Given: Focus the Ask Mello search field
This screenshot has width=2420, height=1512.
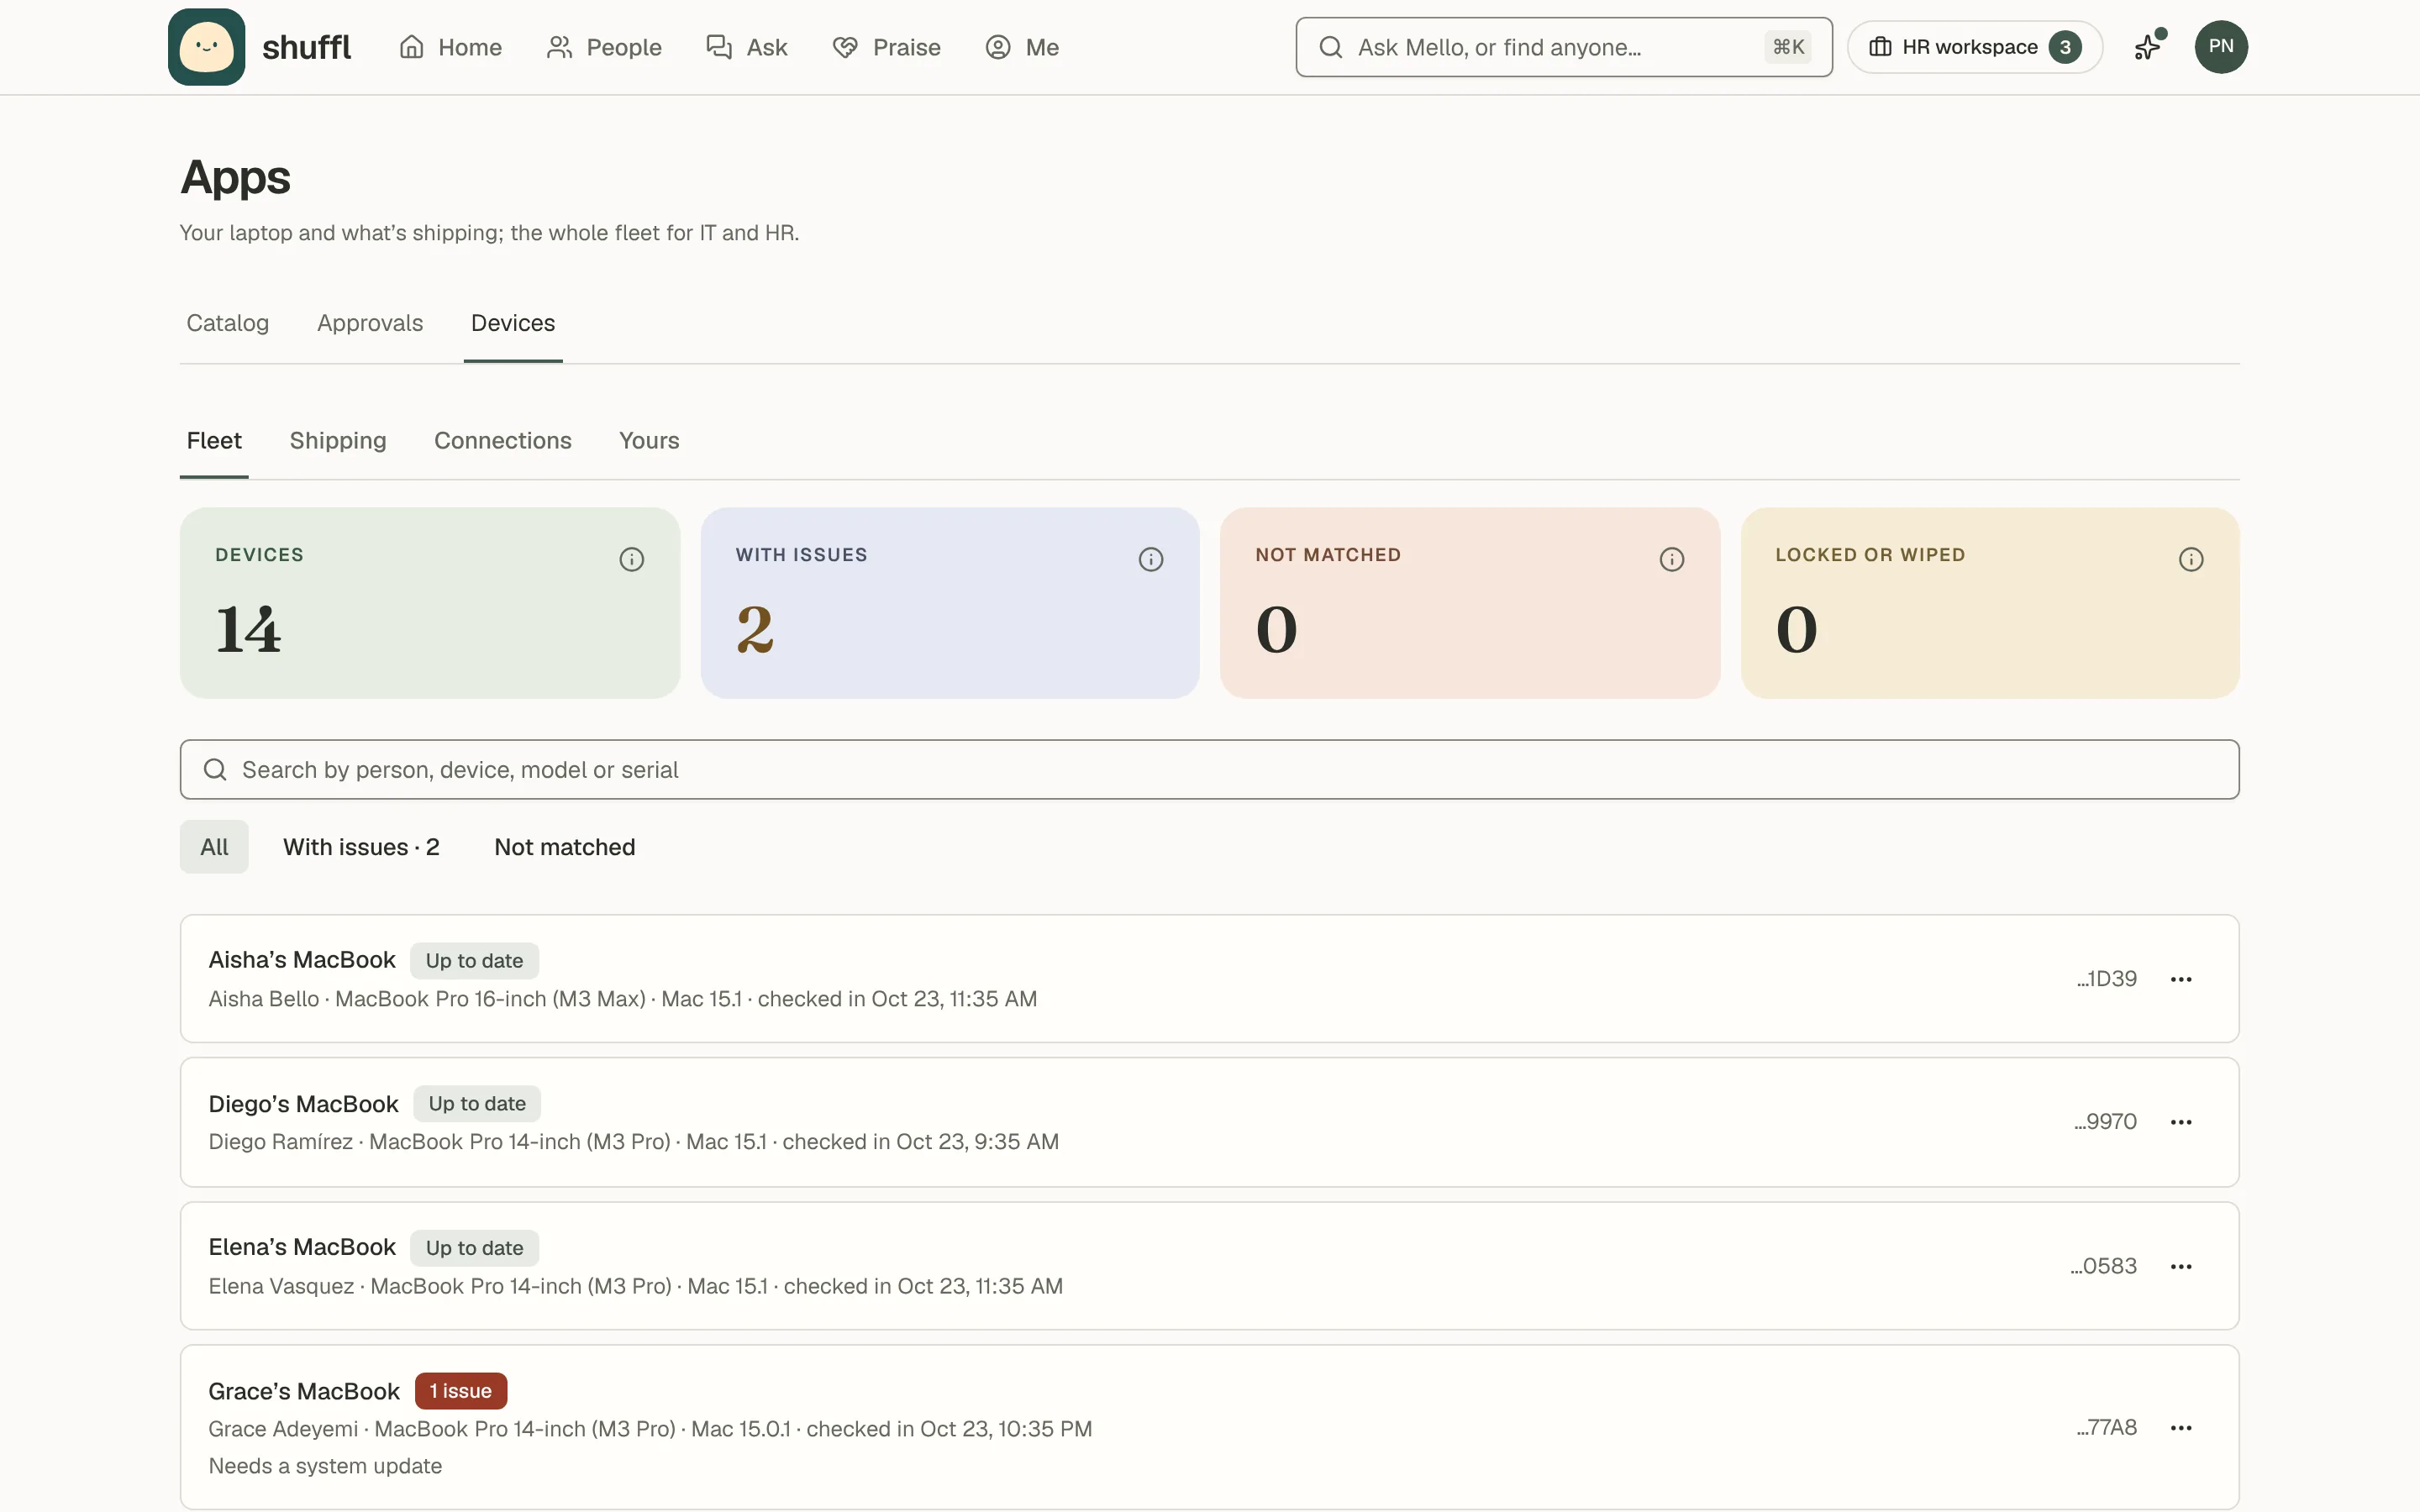Looking at the screenshot, I should (x=1563, y=47).
